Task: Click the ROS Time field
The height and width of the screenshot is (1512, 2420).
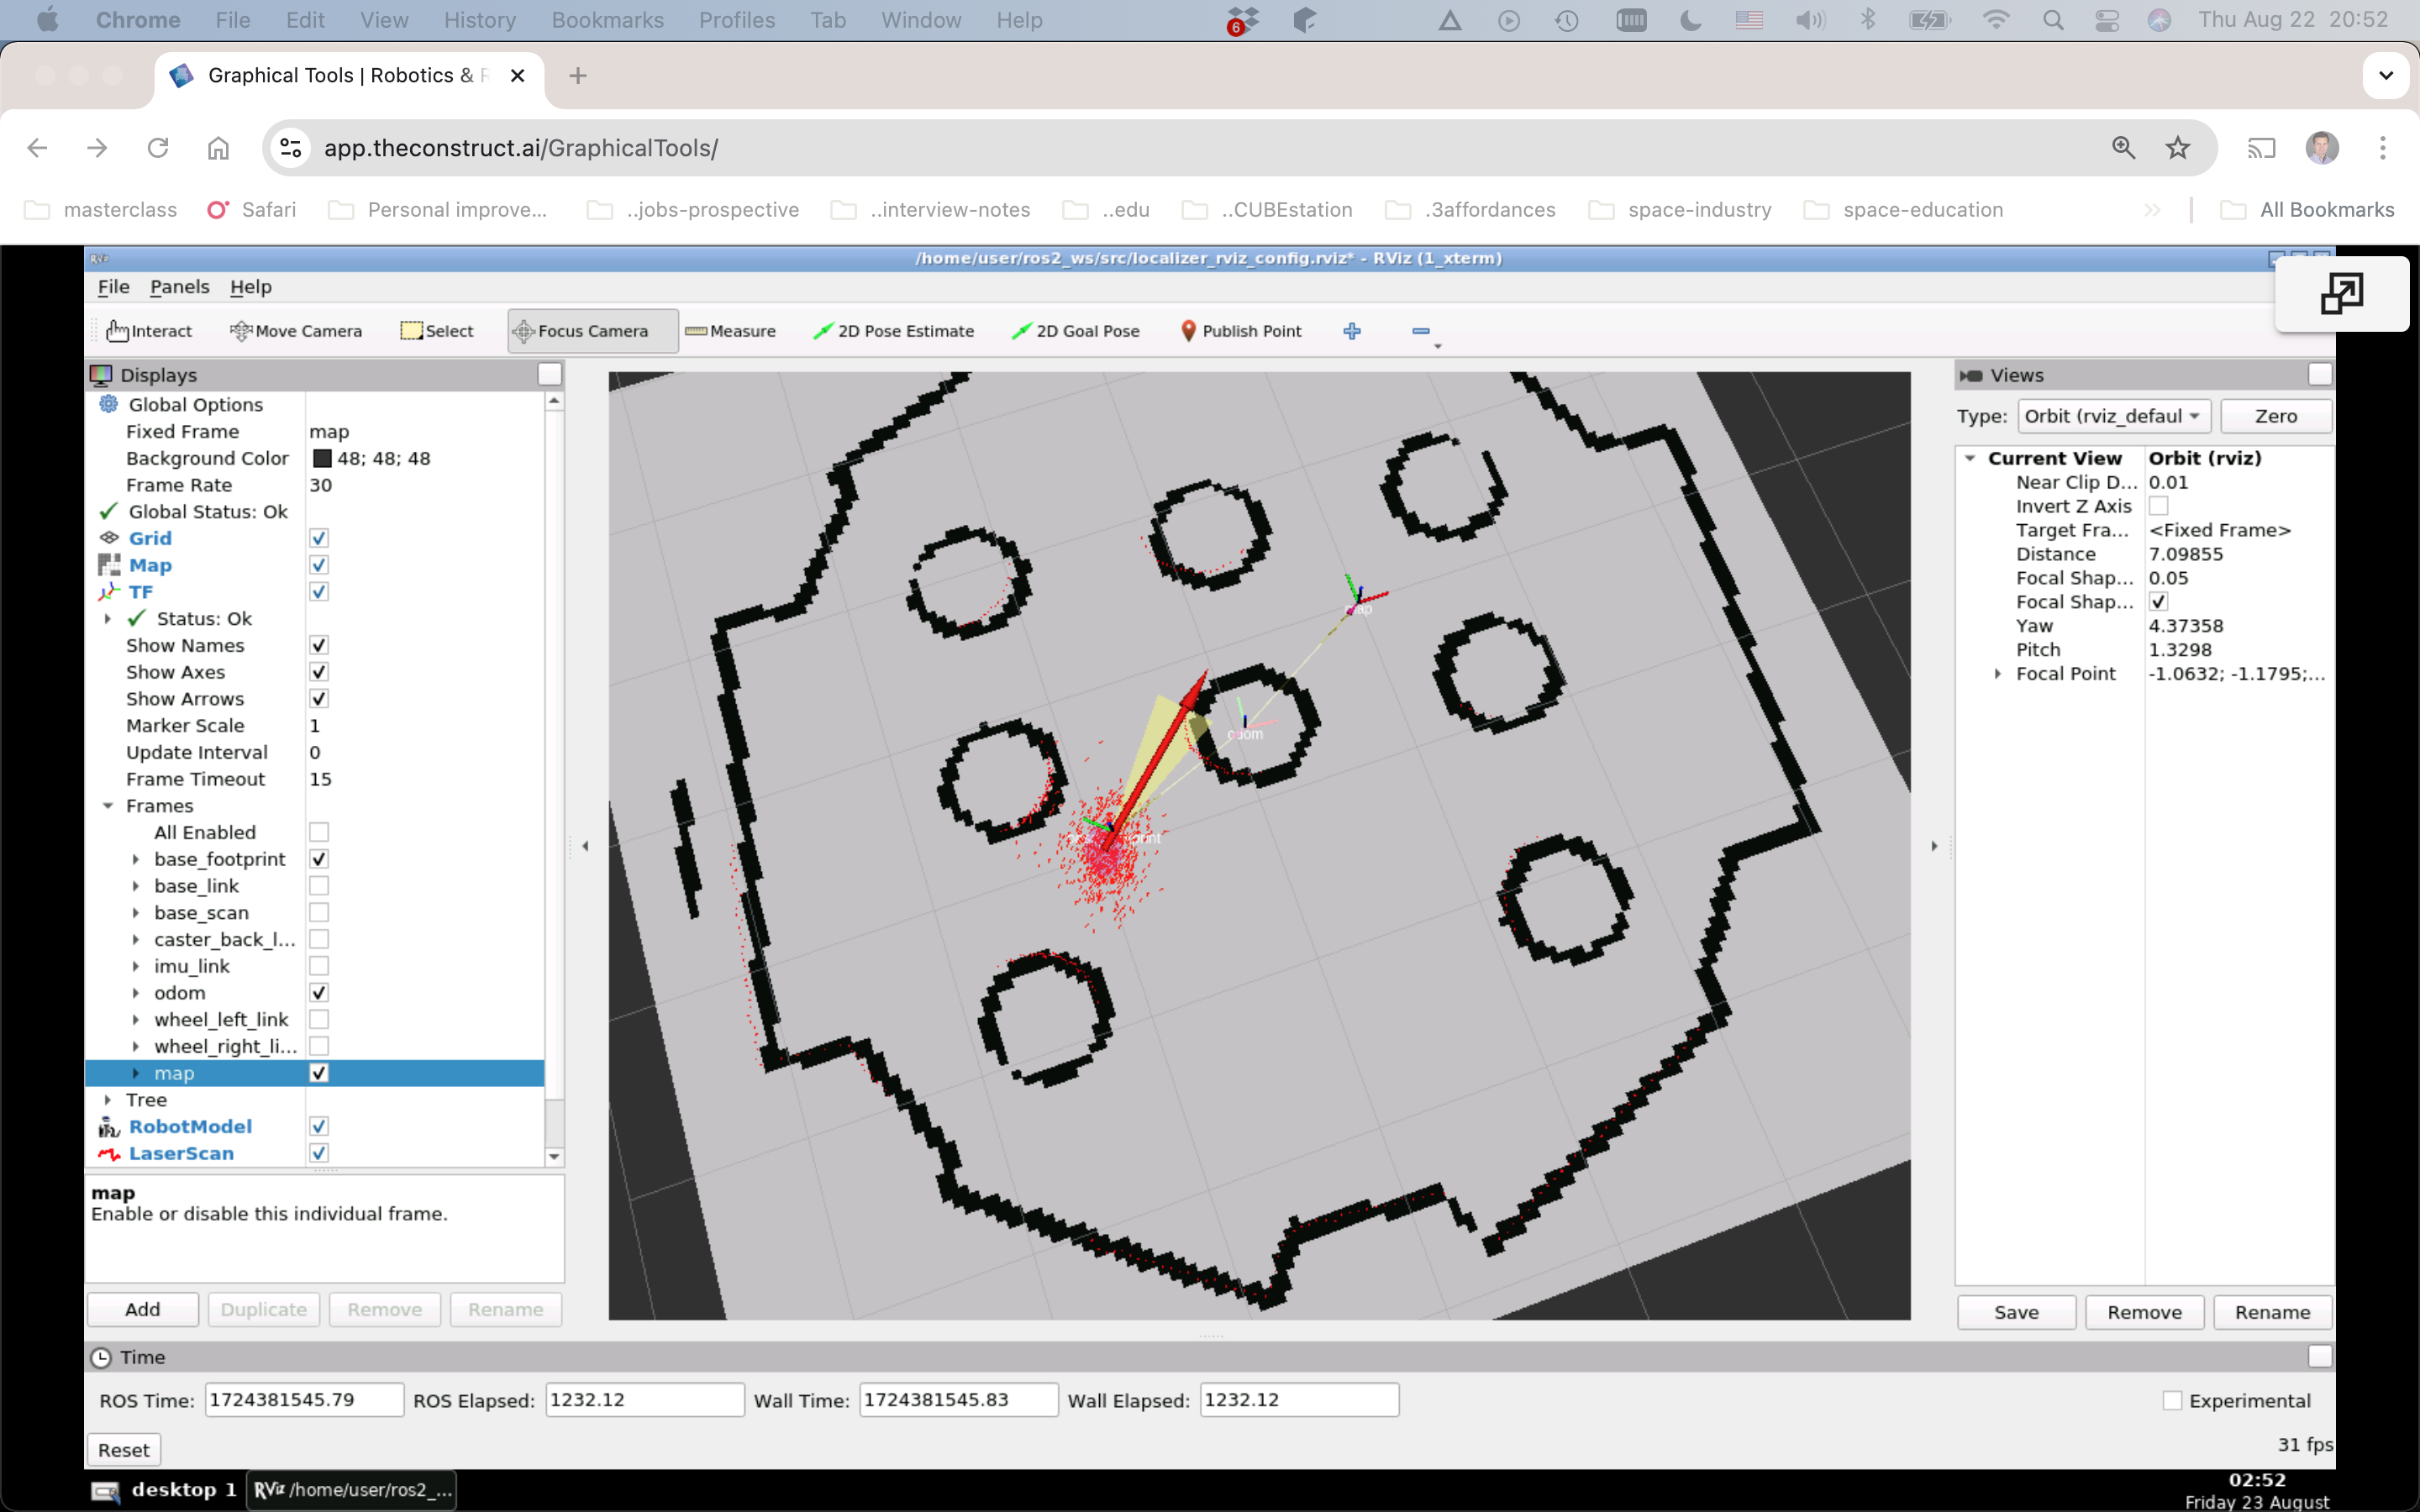Action: 304,1400
